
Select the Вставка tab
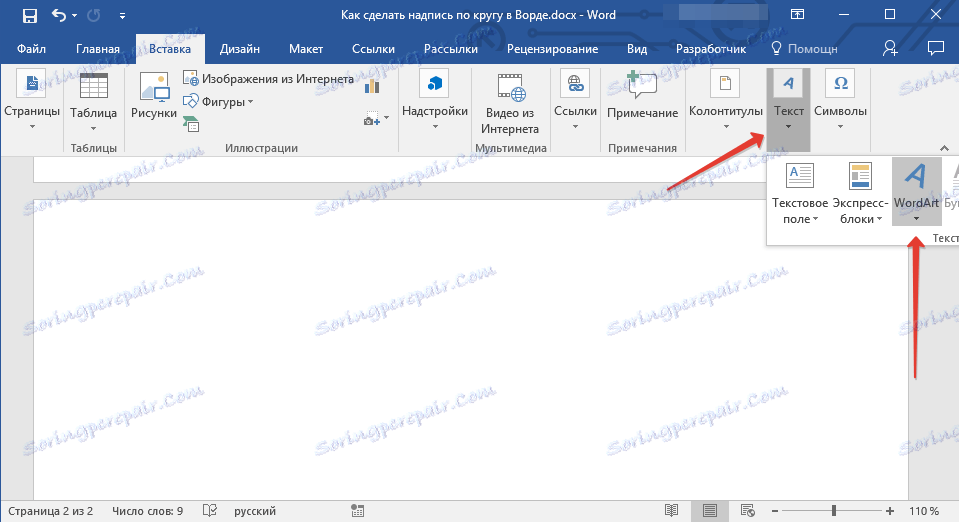click(x=170, y=49)
